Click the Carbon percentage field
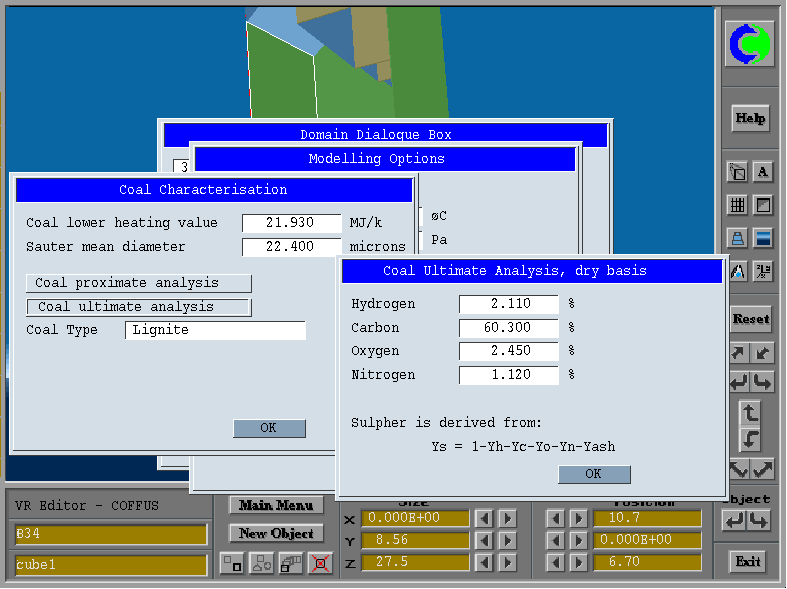This screenshot has width=787, height=589. coord(508,328)
